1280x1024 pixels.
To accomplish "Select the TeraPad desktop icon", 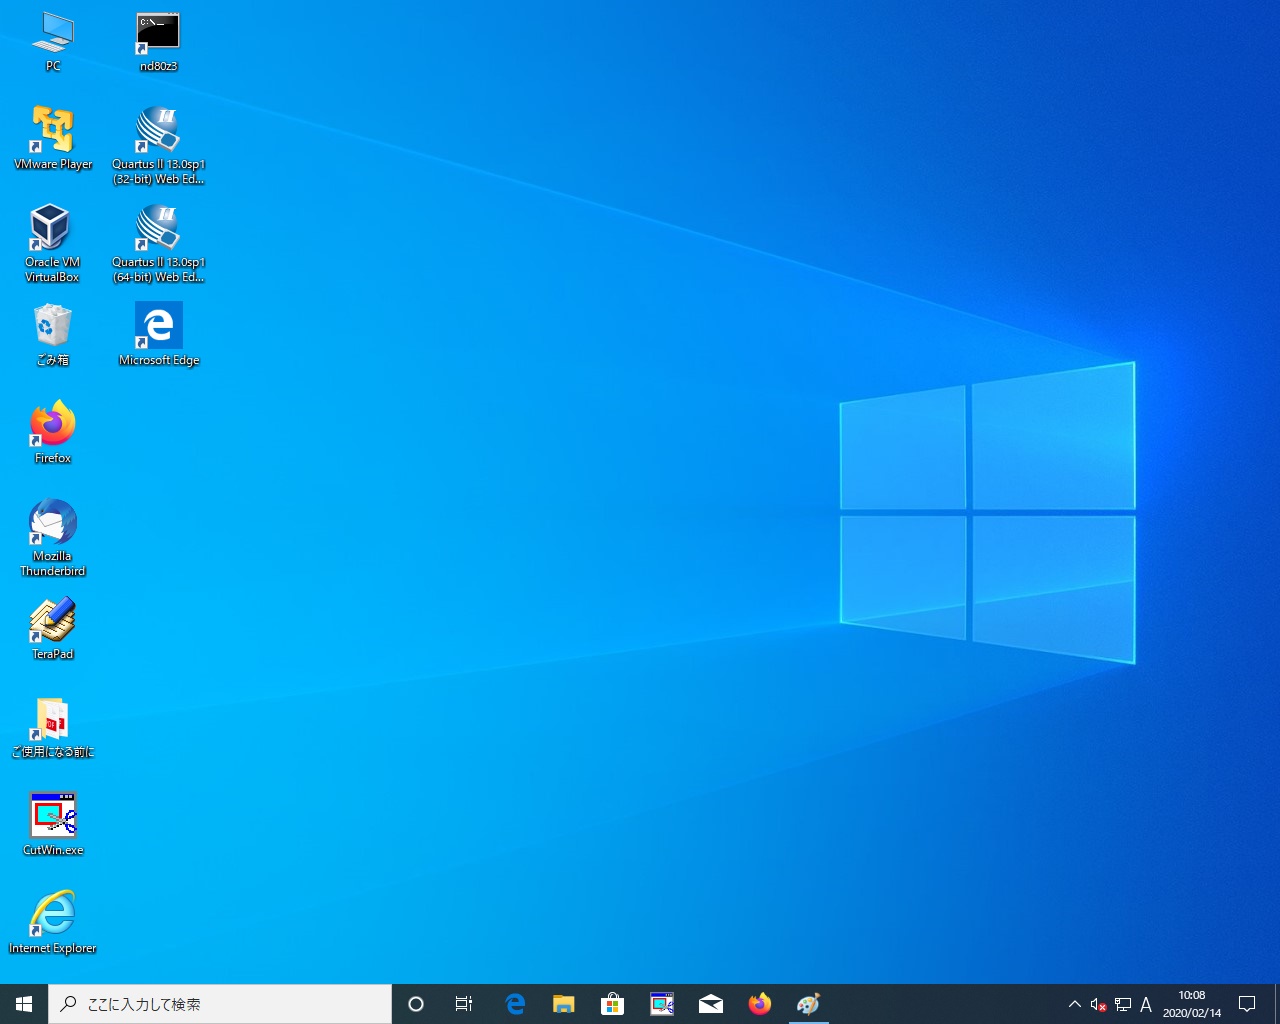I will (x=53, y=629).
